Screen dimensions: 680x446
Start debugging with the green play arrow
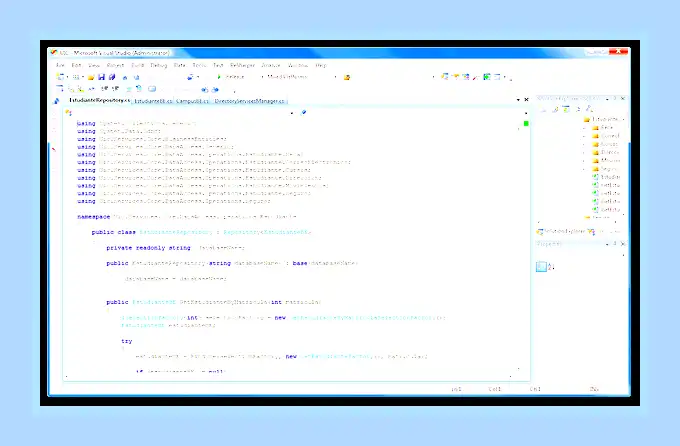coord(219,77)
